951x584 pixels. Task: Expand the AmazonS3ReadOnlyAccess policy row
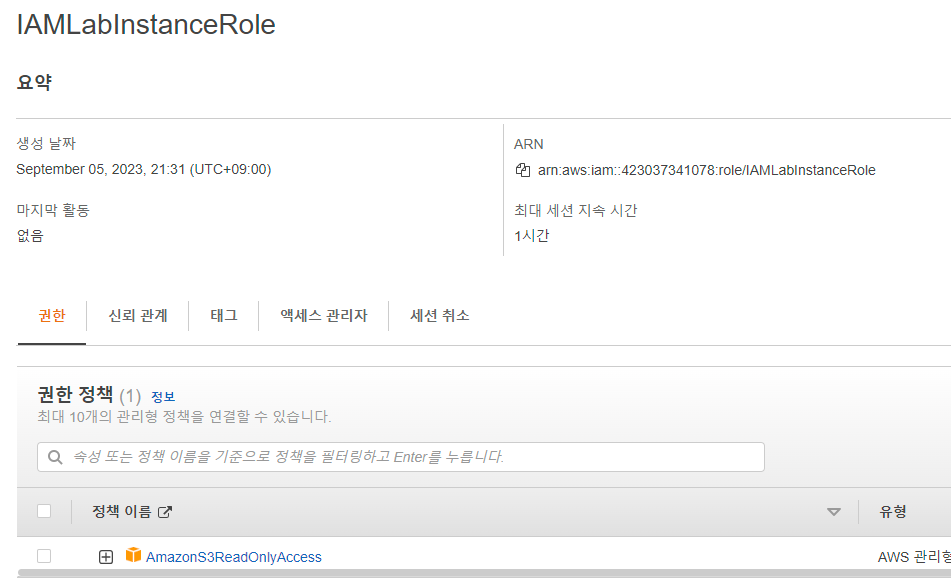point(106,557)
